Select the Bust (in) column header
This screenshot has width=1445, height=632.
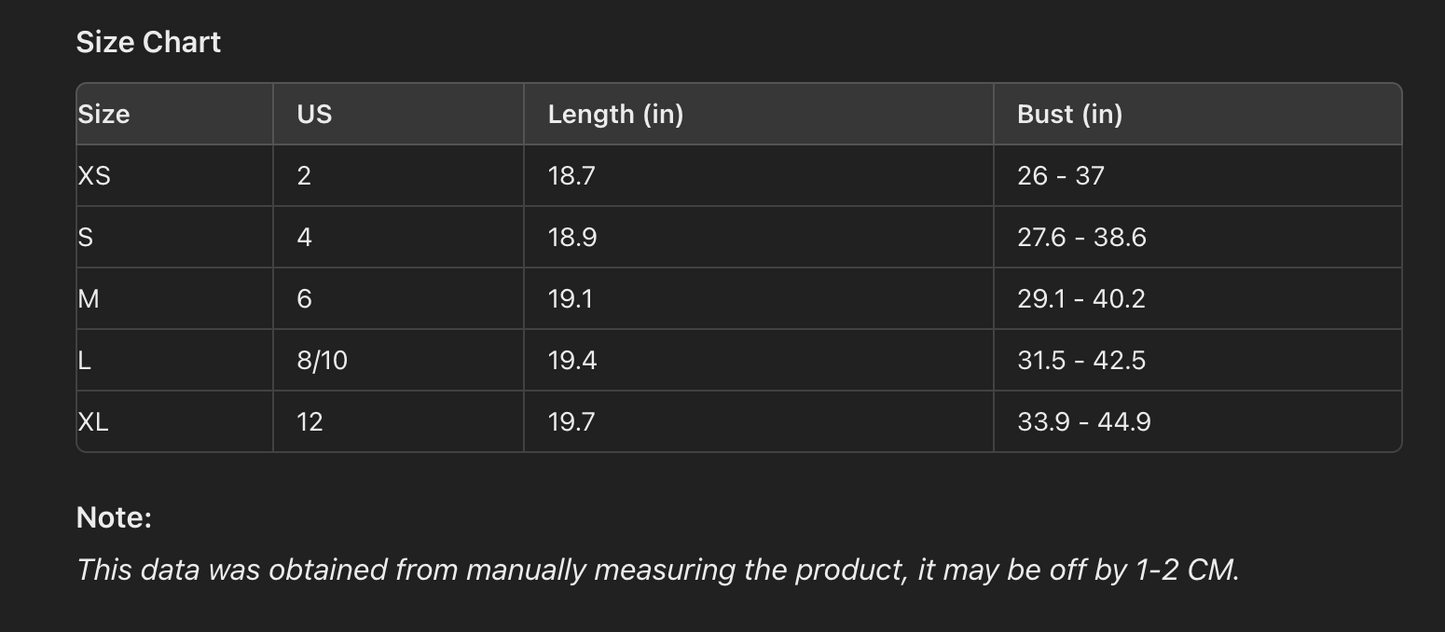1069,114
